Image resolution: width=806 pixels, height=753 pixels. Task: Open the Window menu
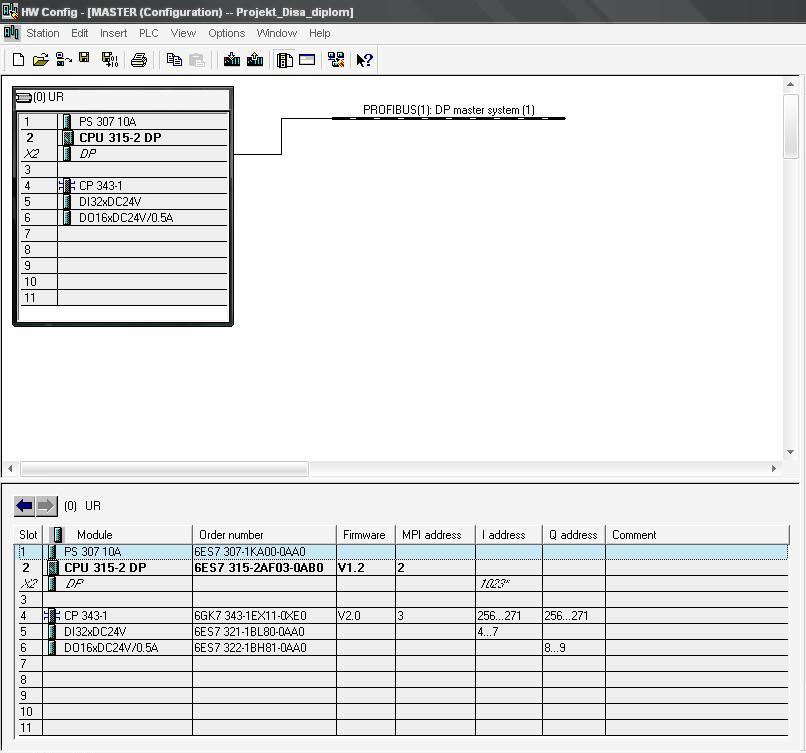point(277,33)
